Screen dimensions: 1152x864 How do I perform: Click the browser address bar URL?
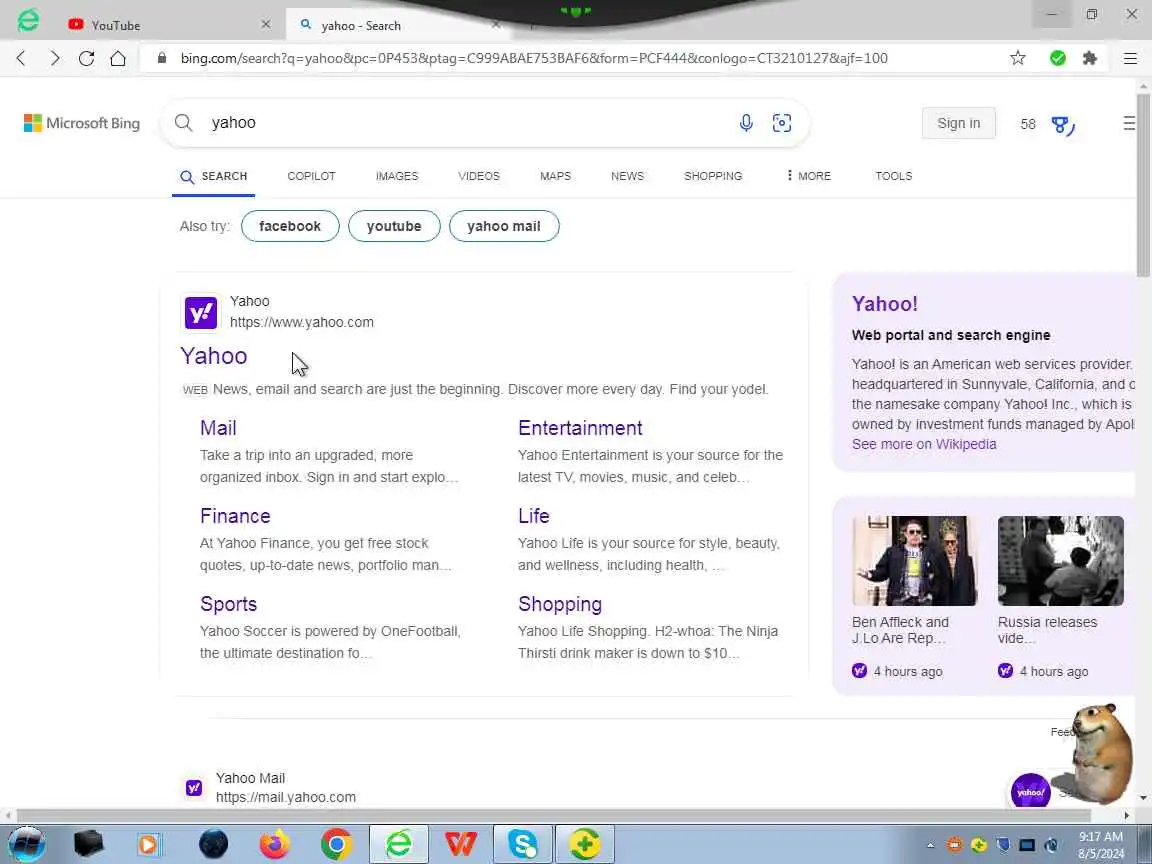[x=534, y=58]
